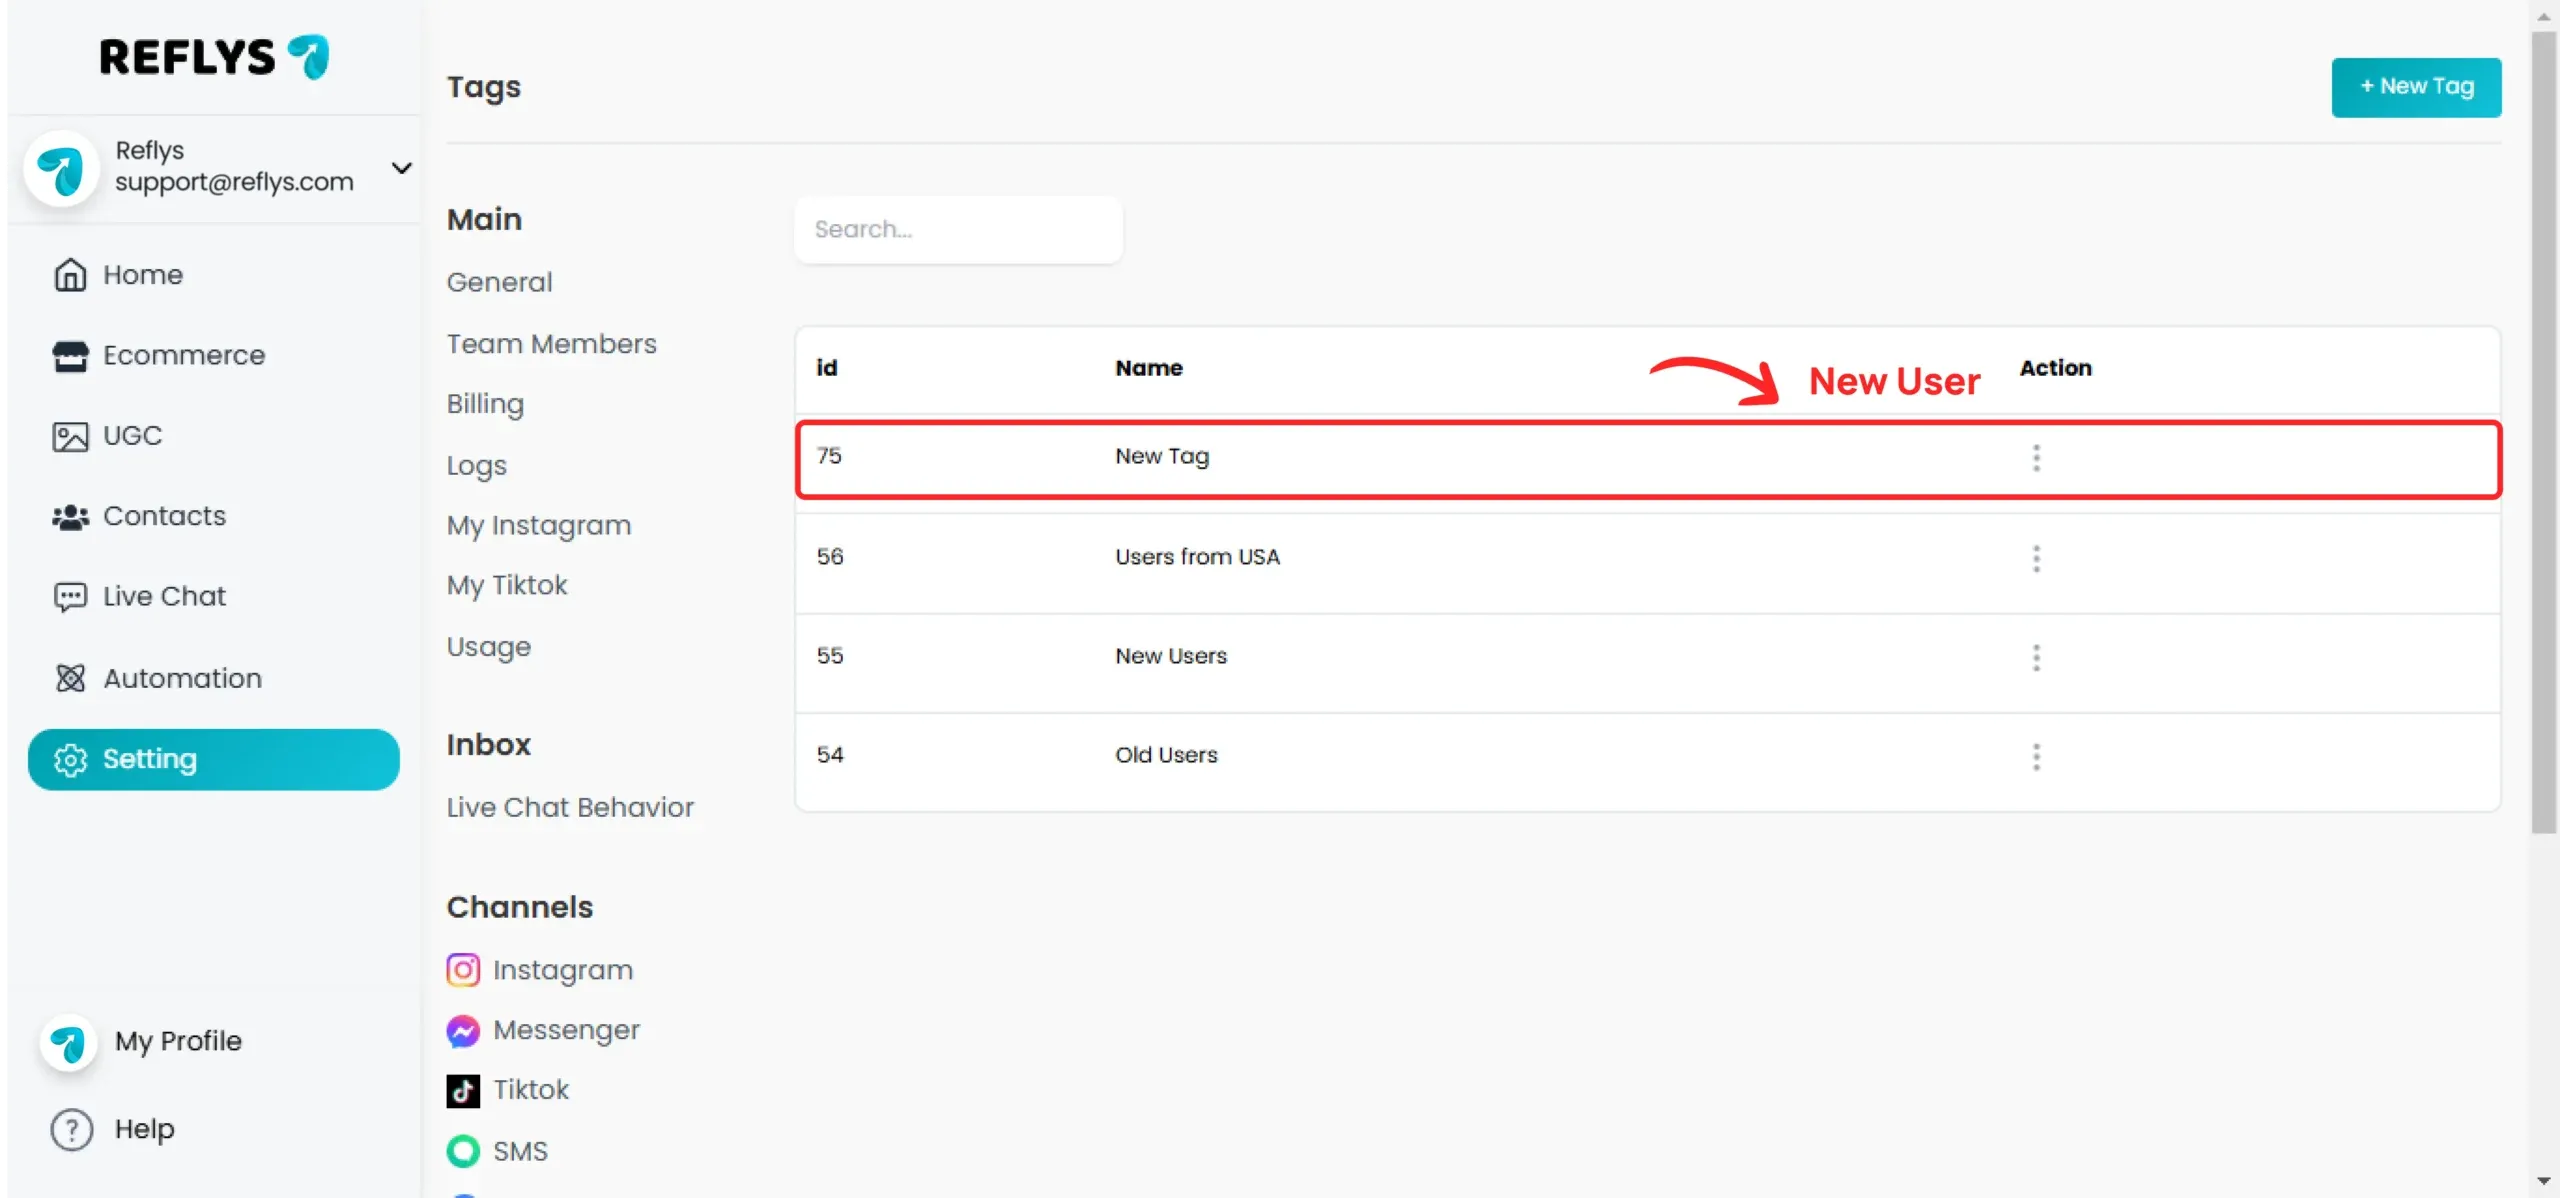This screenshot has height=1198, width=2560.
Task: Click the page vertical scrollbar thumb
Action: pyautogui.click(x=2543, y=432)
